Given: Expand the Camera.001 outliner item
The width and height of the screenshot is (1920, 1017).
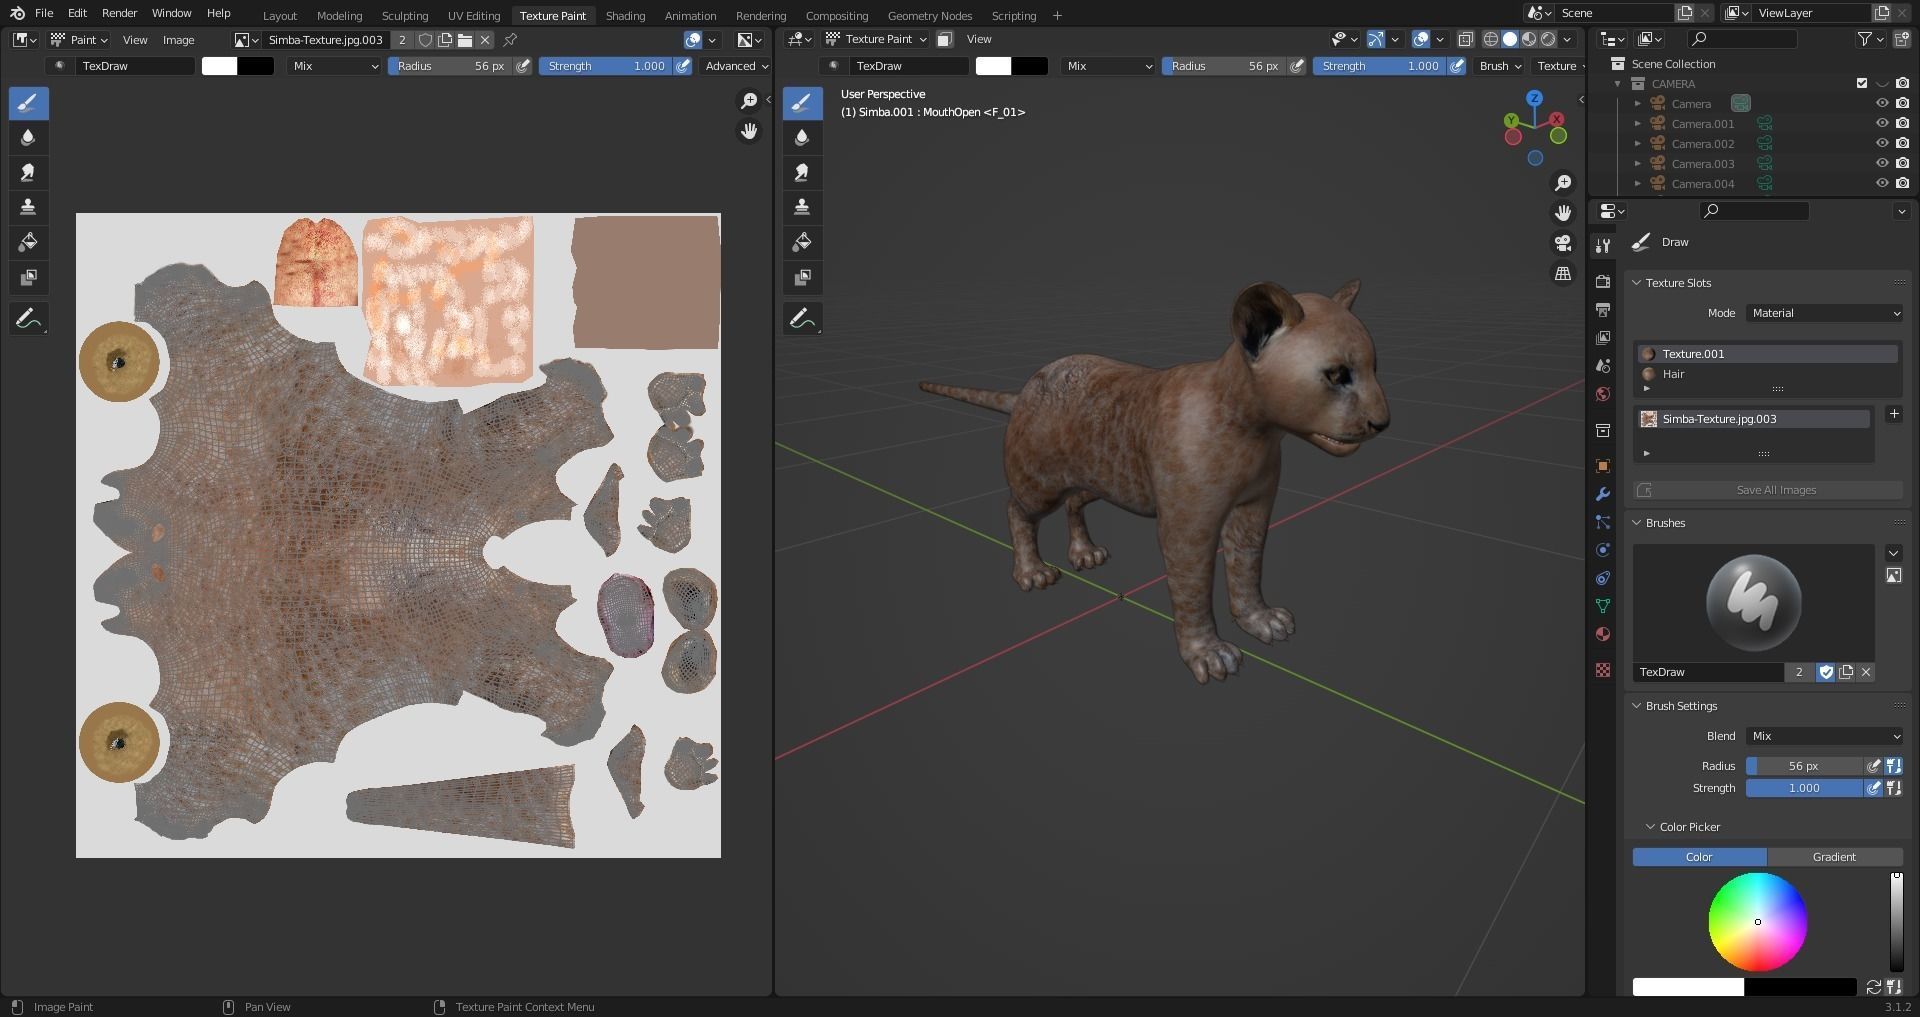Looking at the screenshot, I should 1638,124.
